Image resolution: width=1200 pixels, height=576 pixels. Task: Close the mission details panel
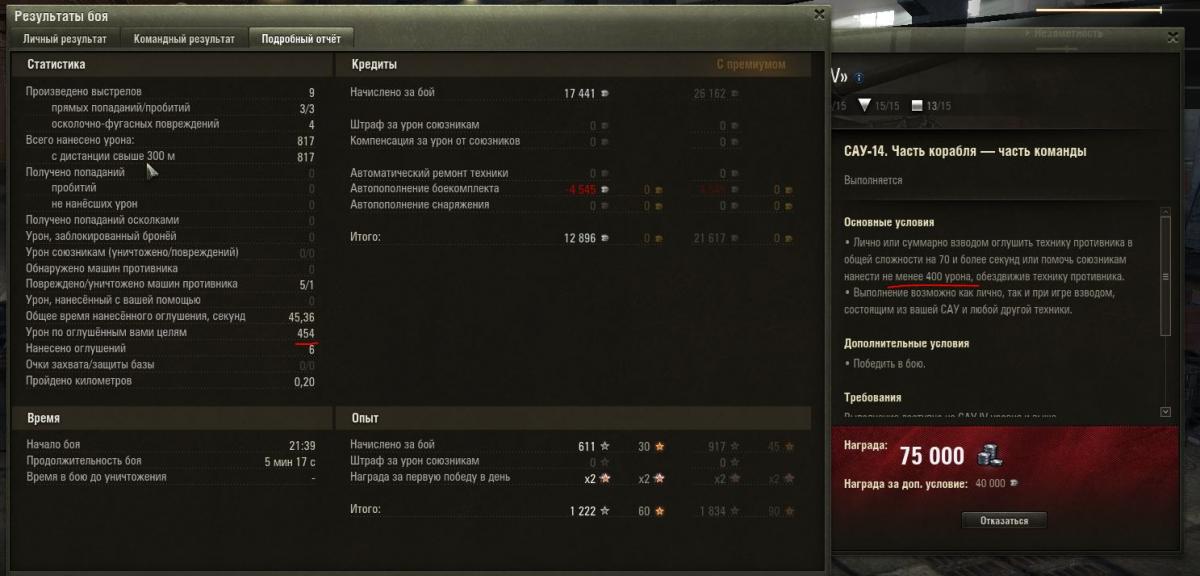(1174, 37)
